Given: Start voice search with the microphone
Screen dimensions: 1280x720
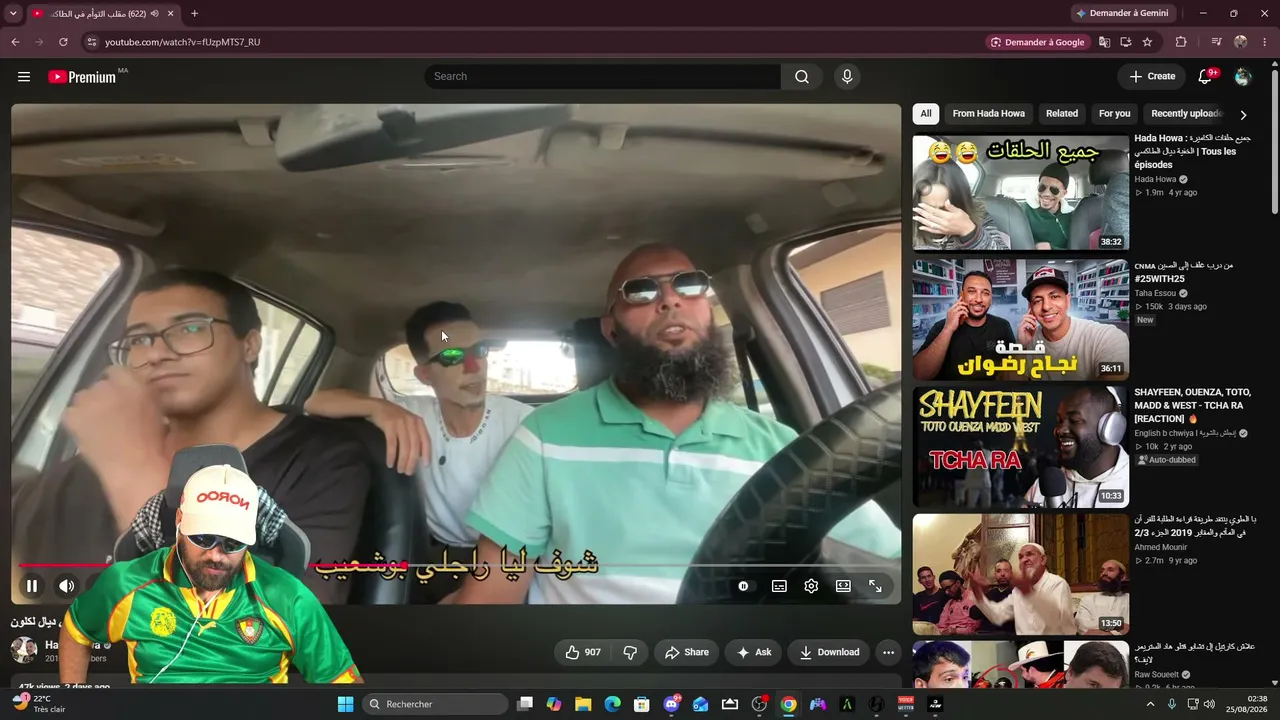Looking at the screenshot, I should (847, 76).
